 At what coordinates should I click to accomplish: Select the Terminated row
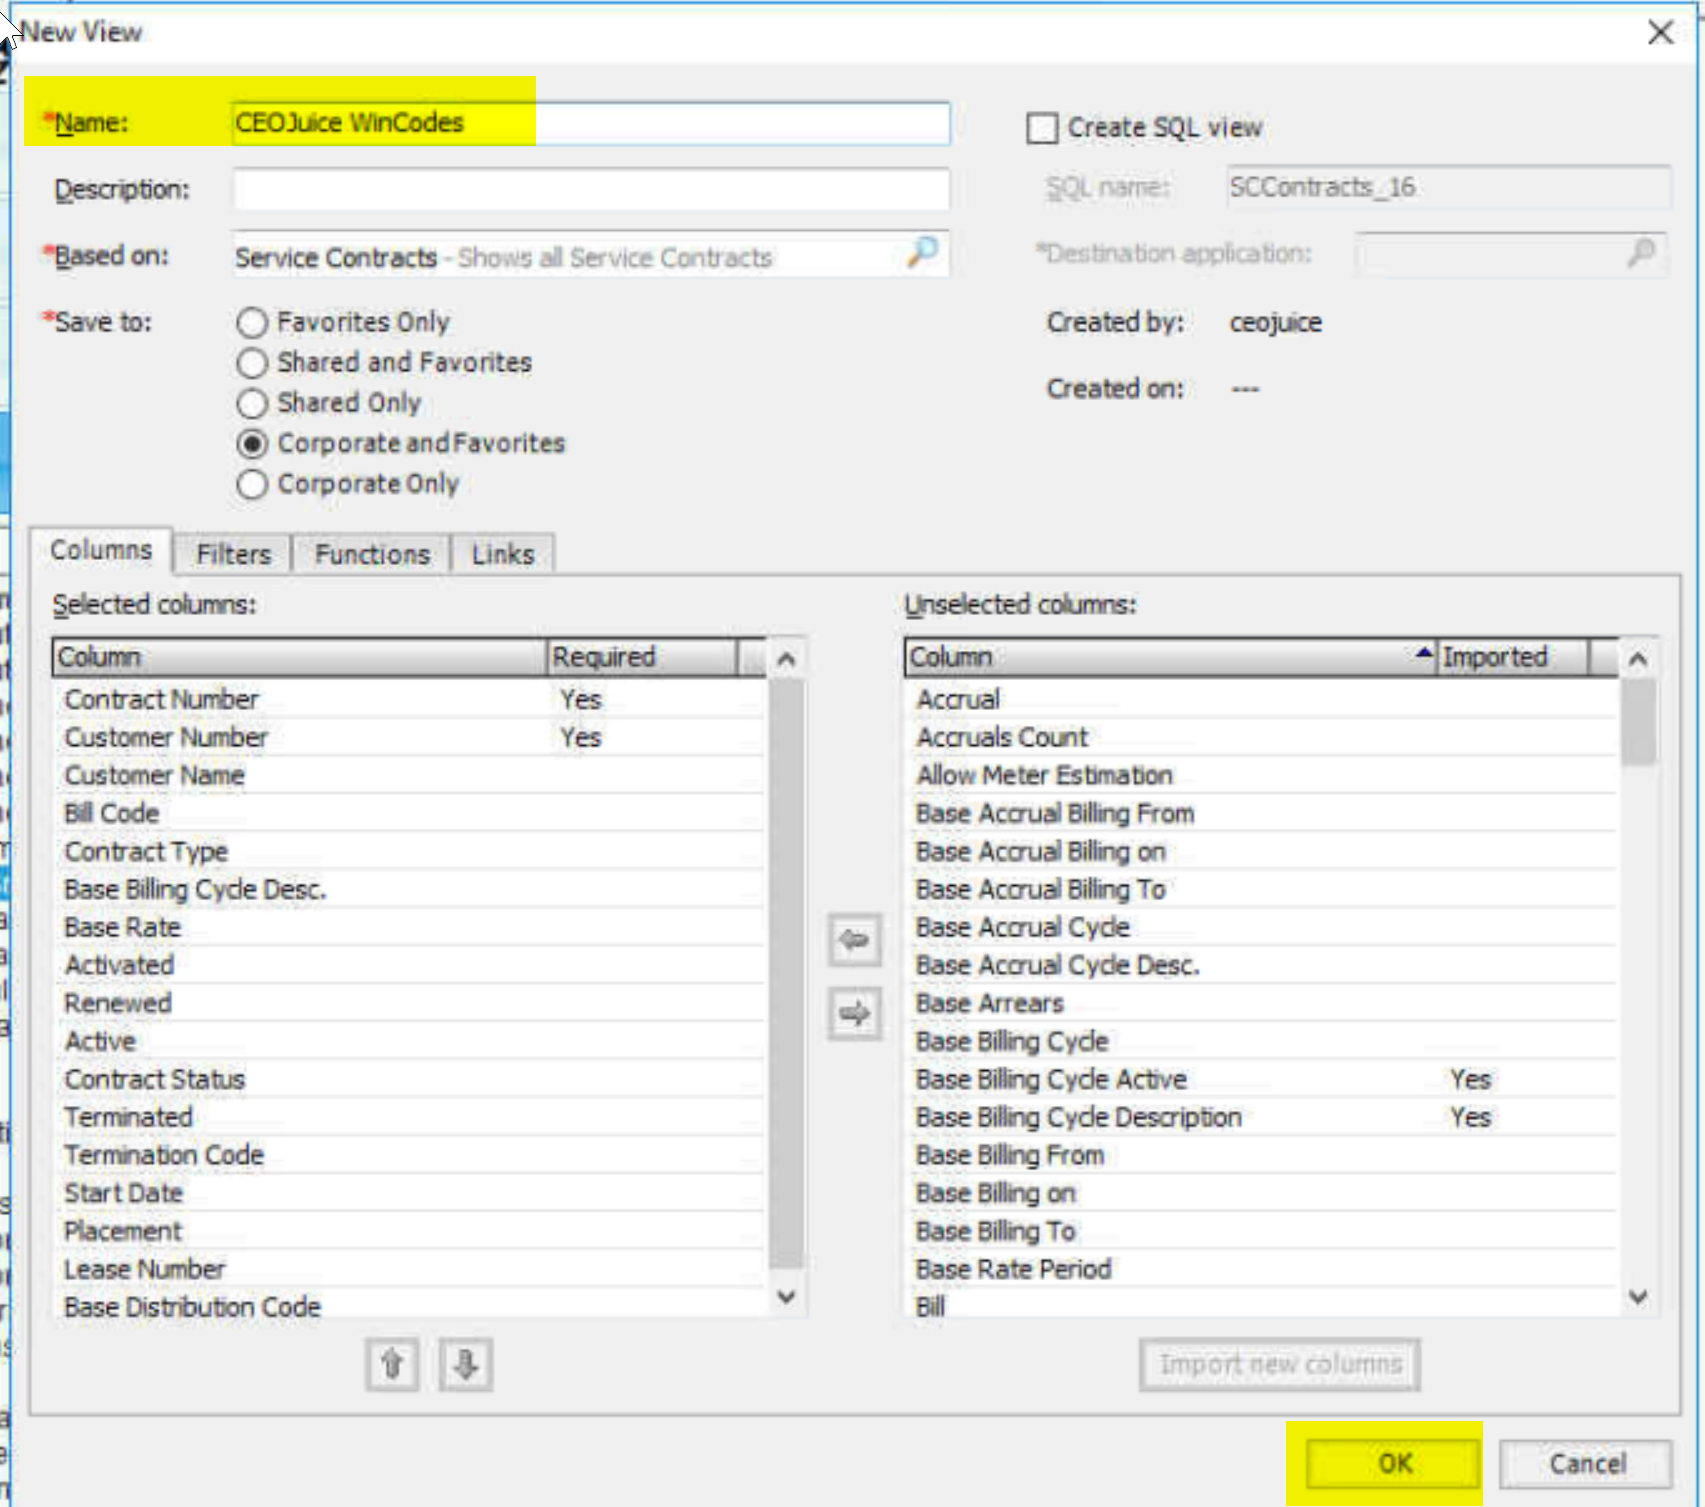pos(409,1117)
